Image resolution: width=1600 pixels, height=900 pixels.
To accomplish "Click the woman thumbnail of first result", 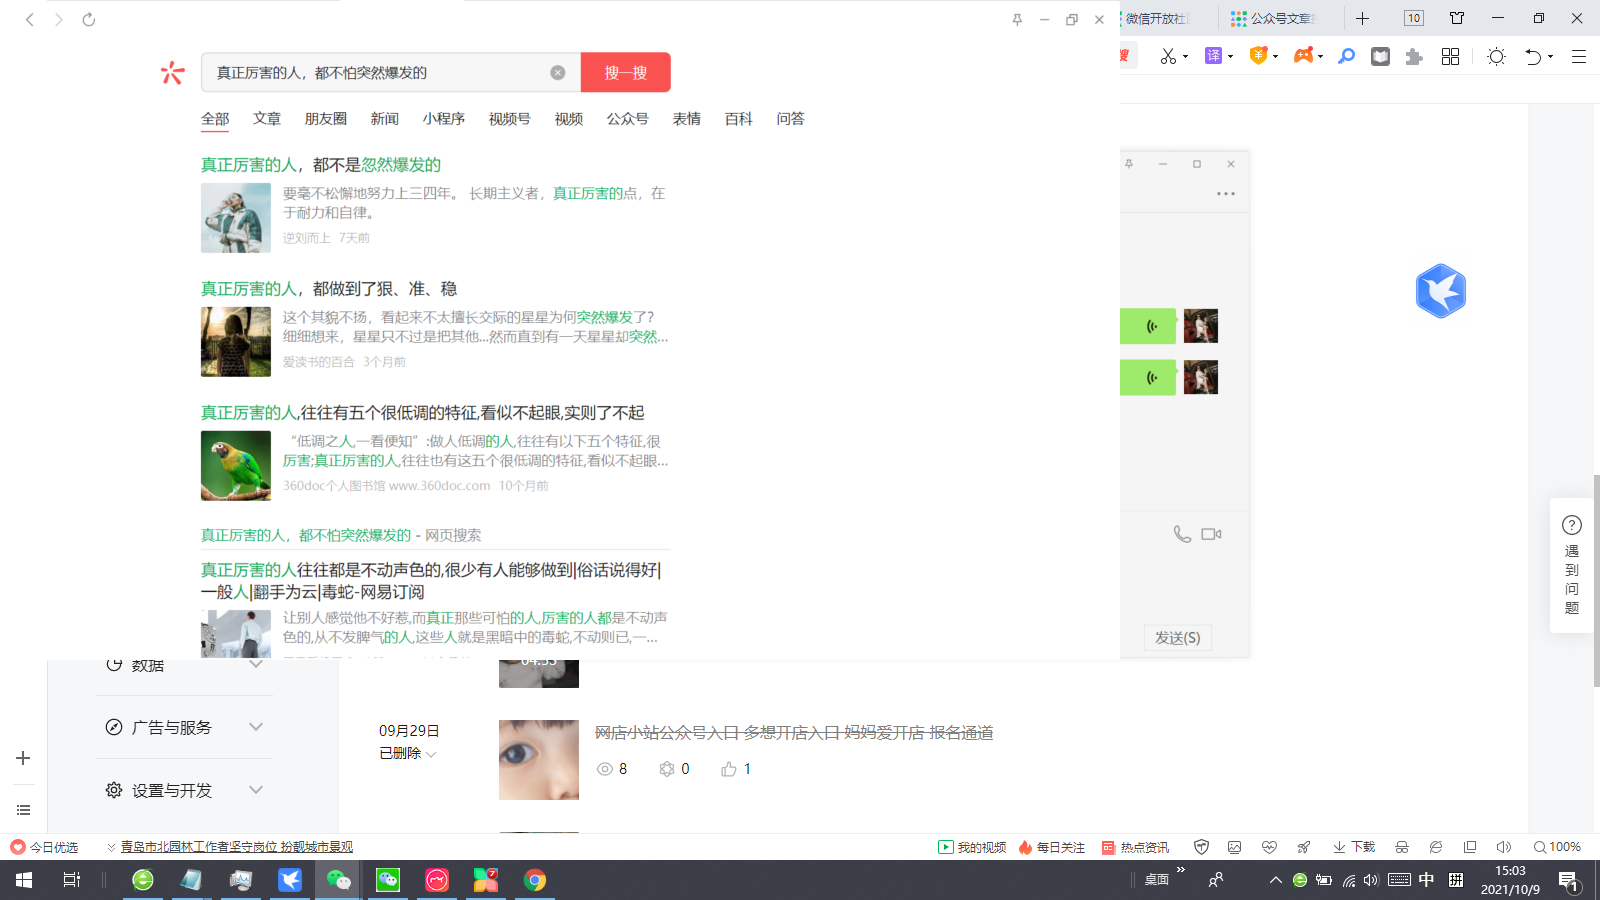I will 236,218.
